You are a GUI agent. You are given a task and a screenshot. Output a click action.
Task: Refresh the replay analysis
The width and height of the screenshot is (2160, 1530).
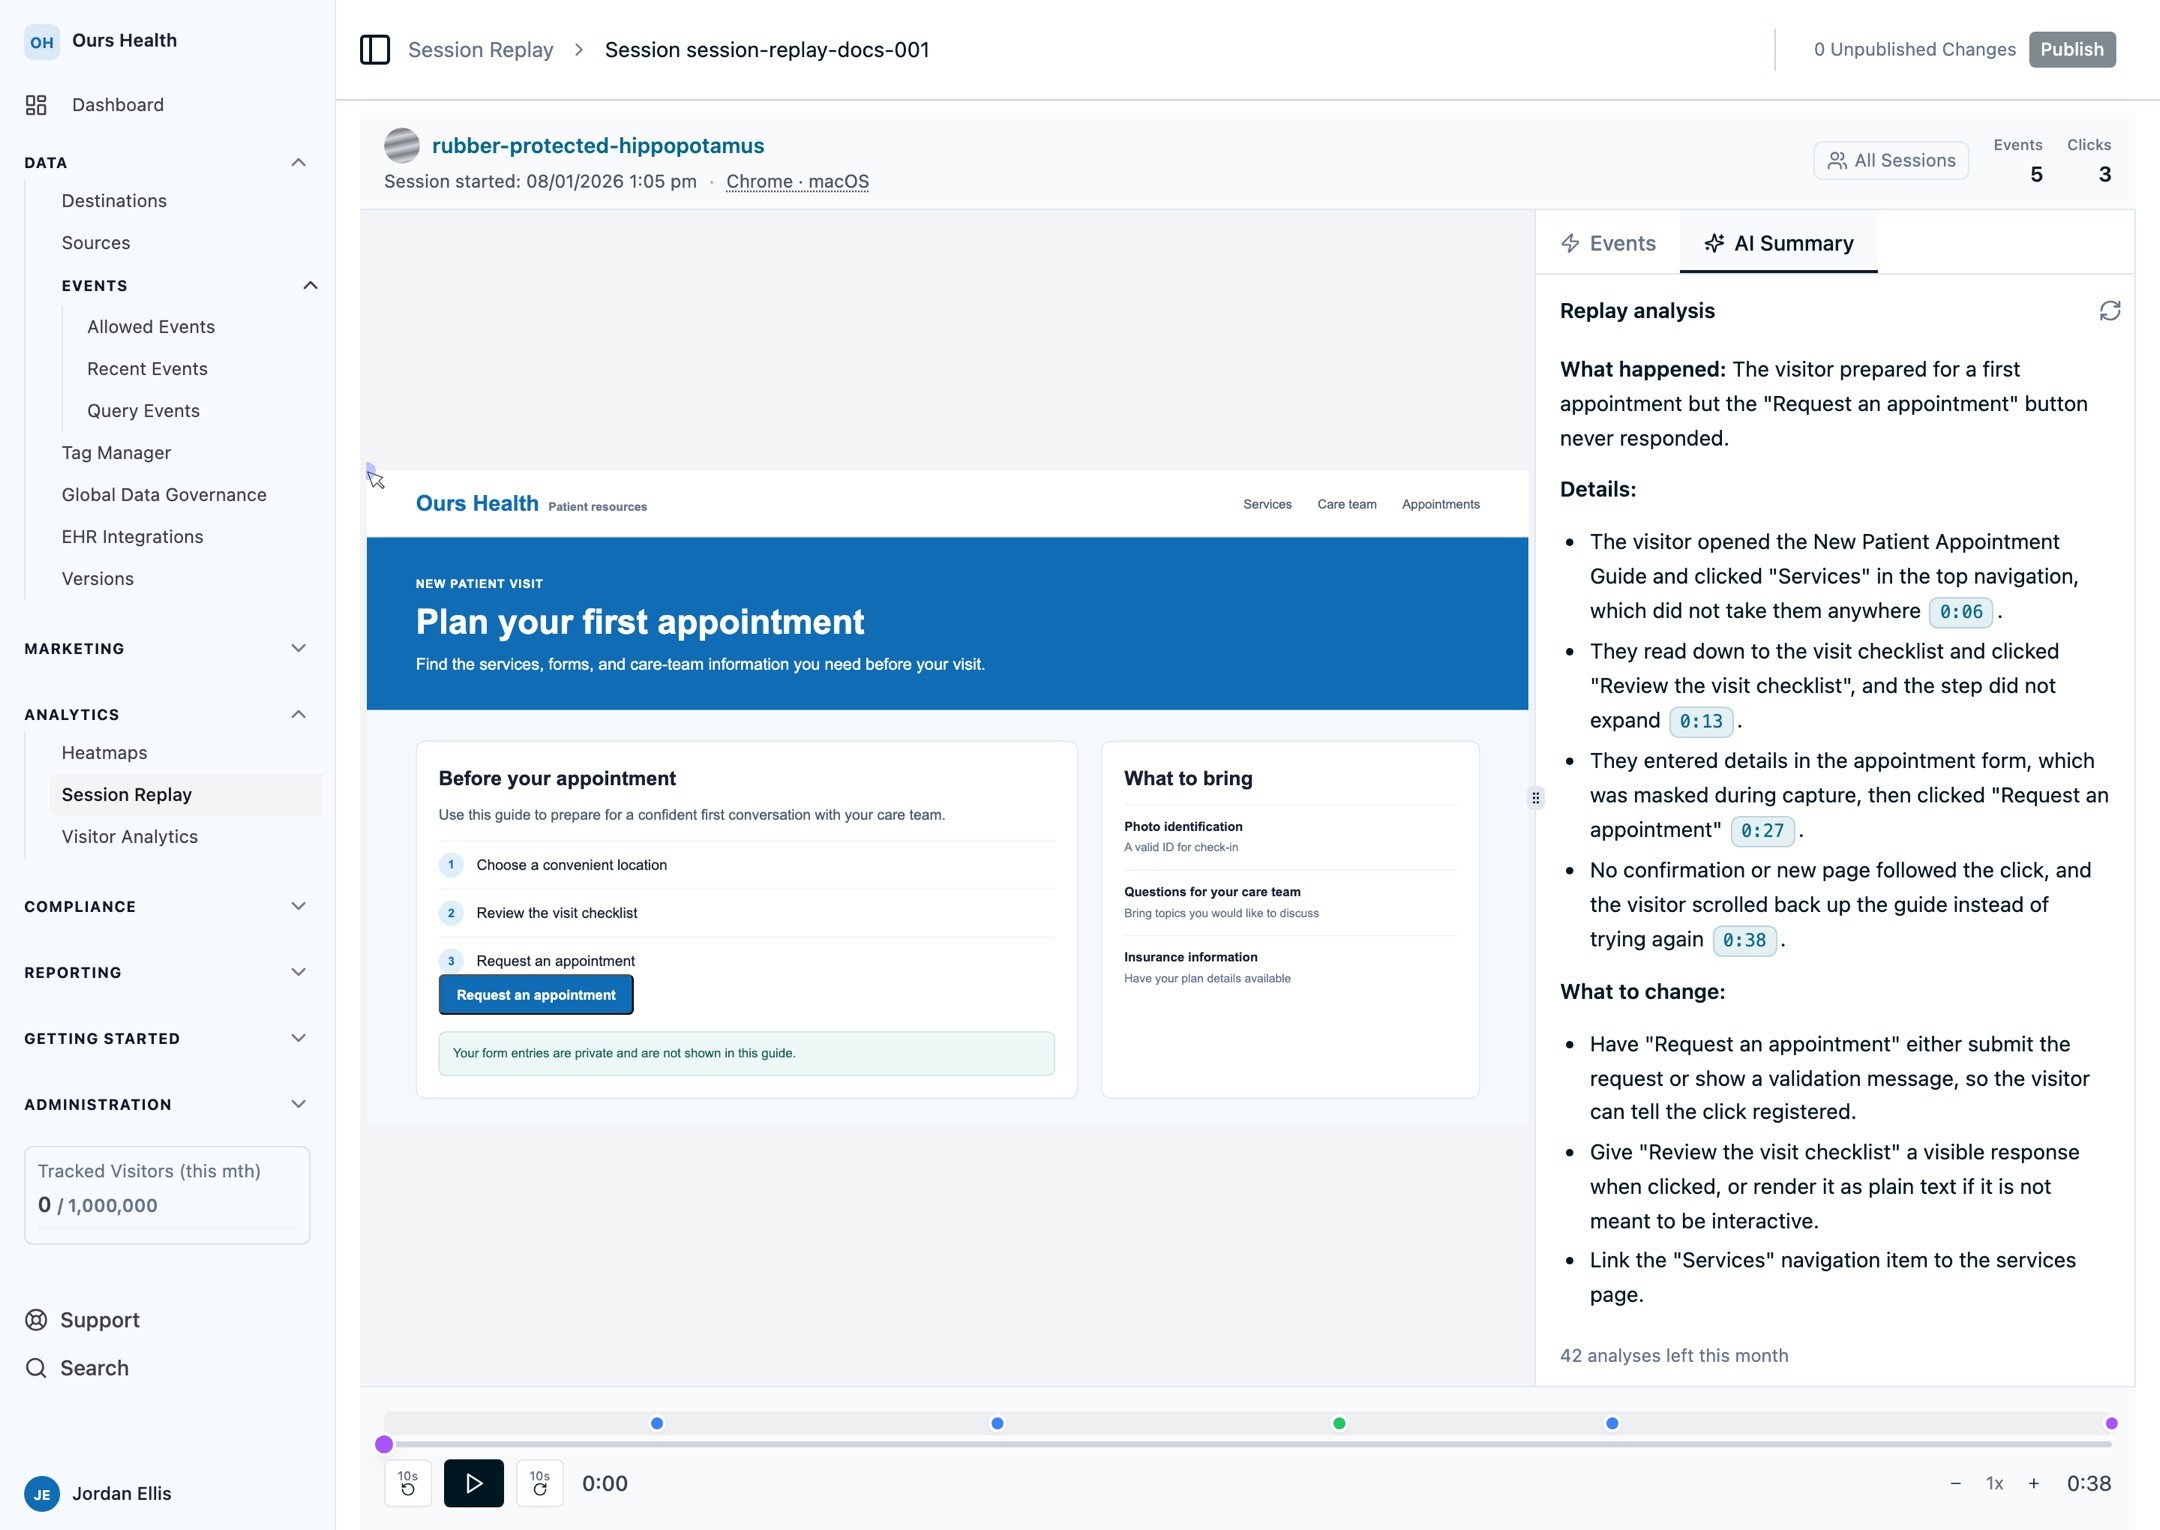[x=2110, y=311]
